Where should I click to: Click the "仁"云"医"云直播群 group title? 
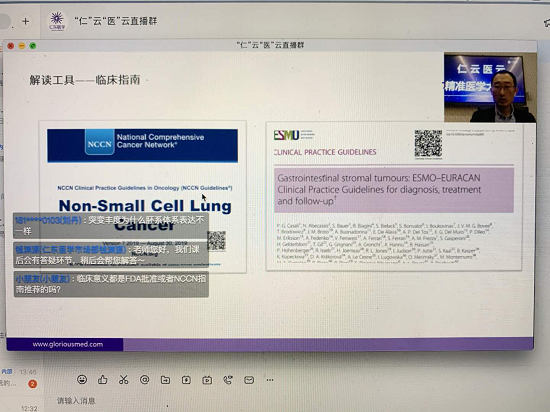(x=116, y=21)
